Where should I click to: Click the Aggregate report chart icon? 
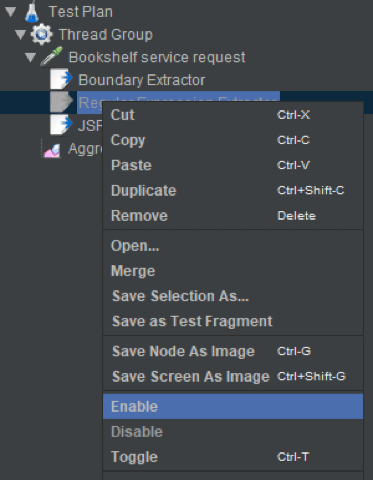click(52, 150)
